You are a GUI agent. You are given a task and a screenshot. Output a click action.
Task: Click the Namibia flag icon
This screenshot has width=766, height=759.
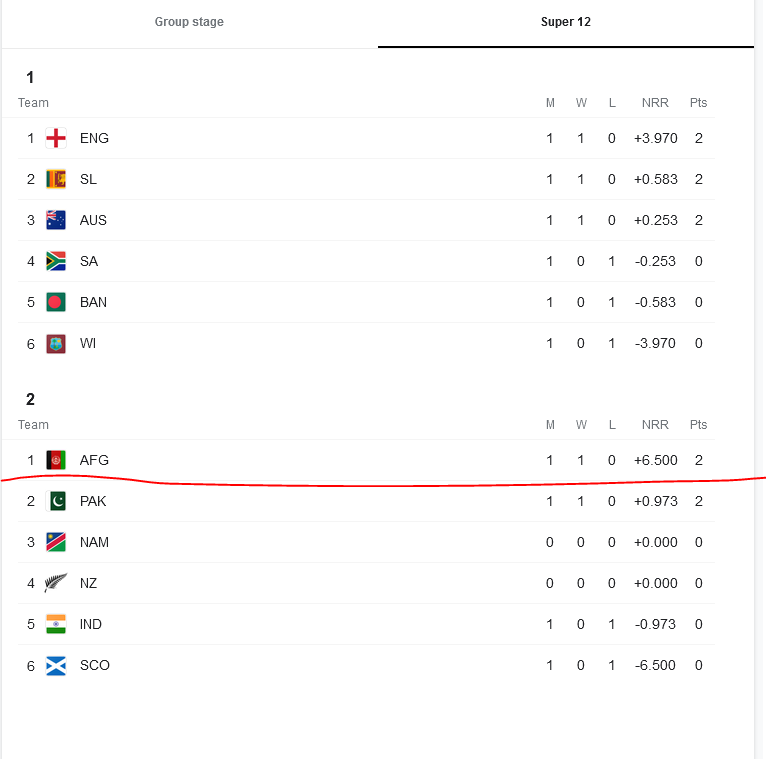click(56, 542)
